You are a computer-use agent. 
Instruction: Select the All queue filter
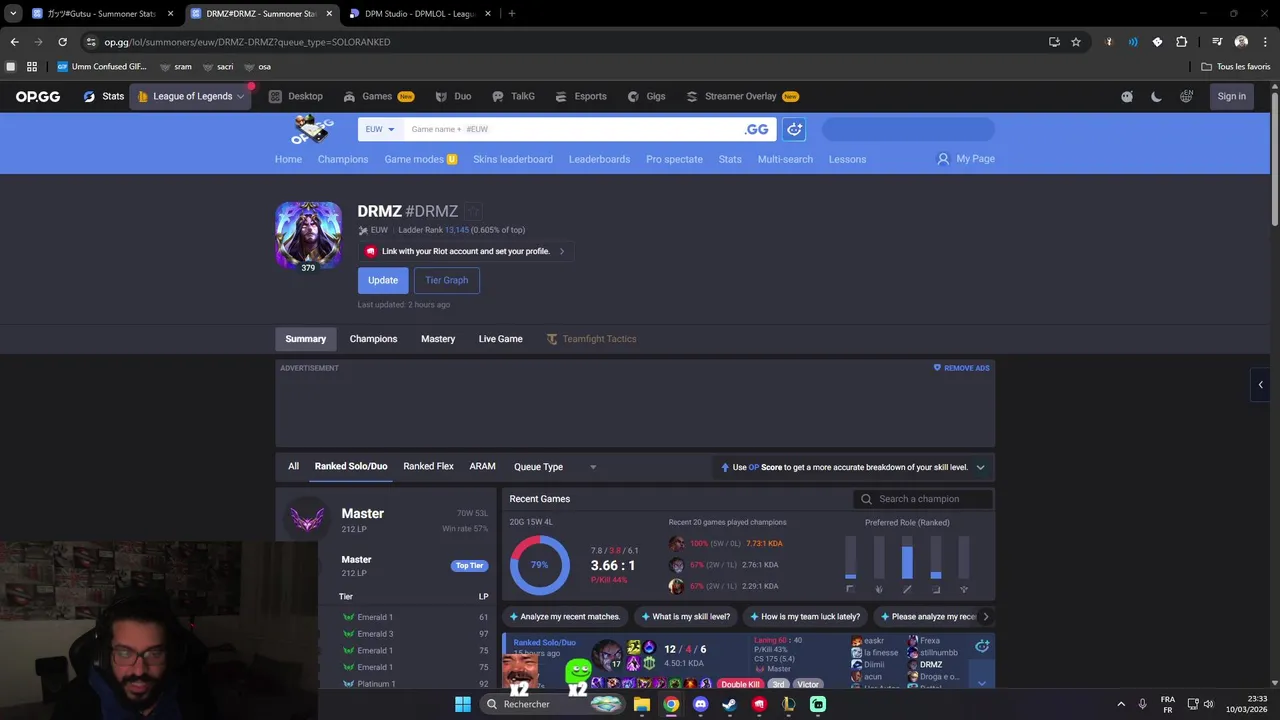tap(293, 466)
